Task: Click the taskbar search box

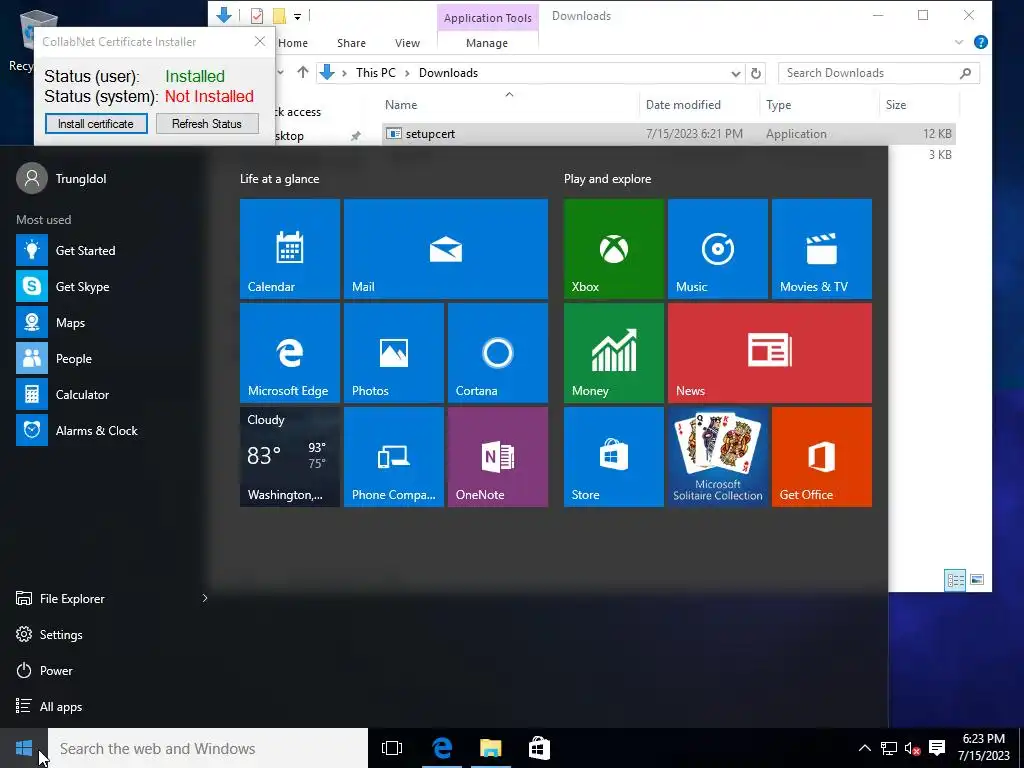Action: coord(208,748)
